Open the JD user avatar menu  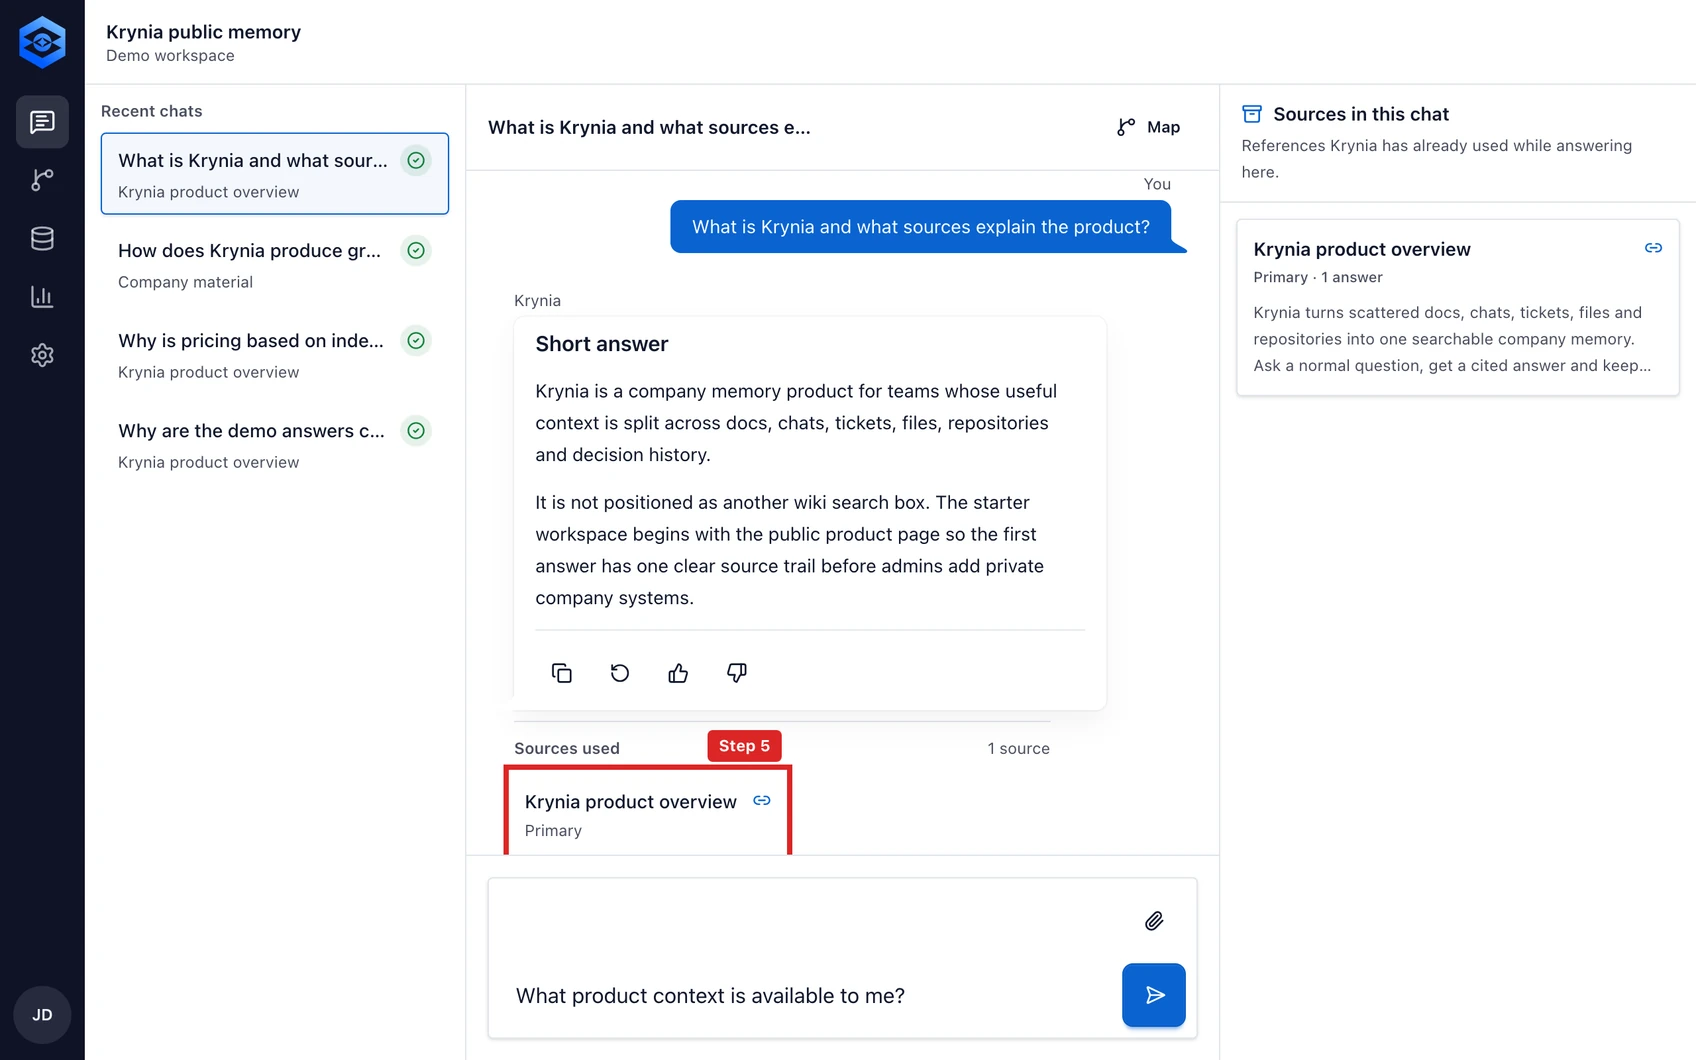click(42, 1015)
